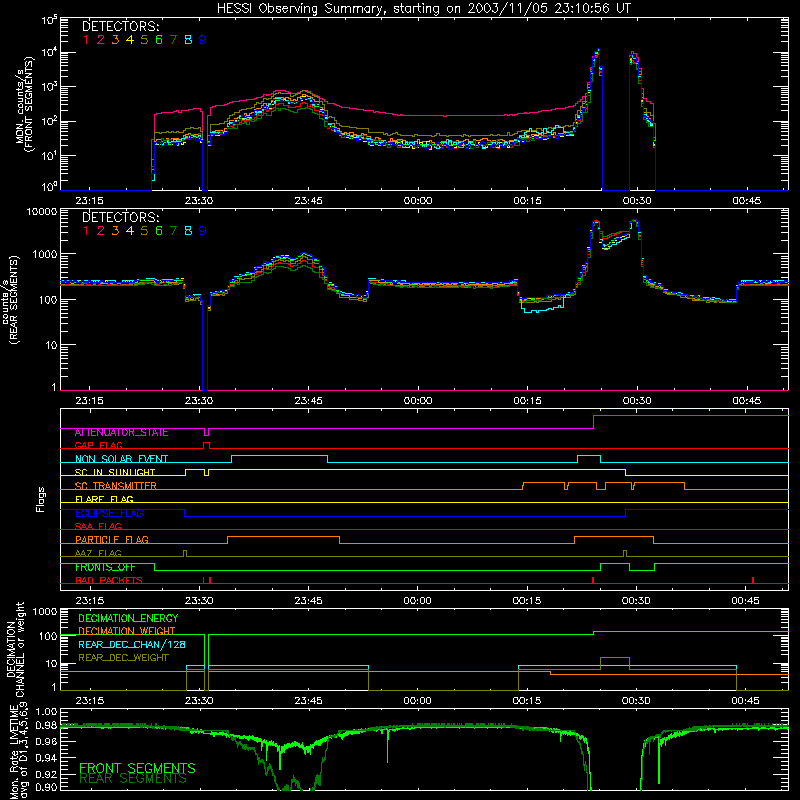
Task: Click the SC_TRANSMITTER flag label
Action: point(116,486)
